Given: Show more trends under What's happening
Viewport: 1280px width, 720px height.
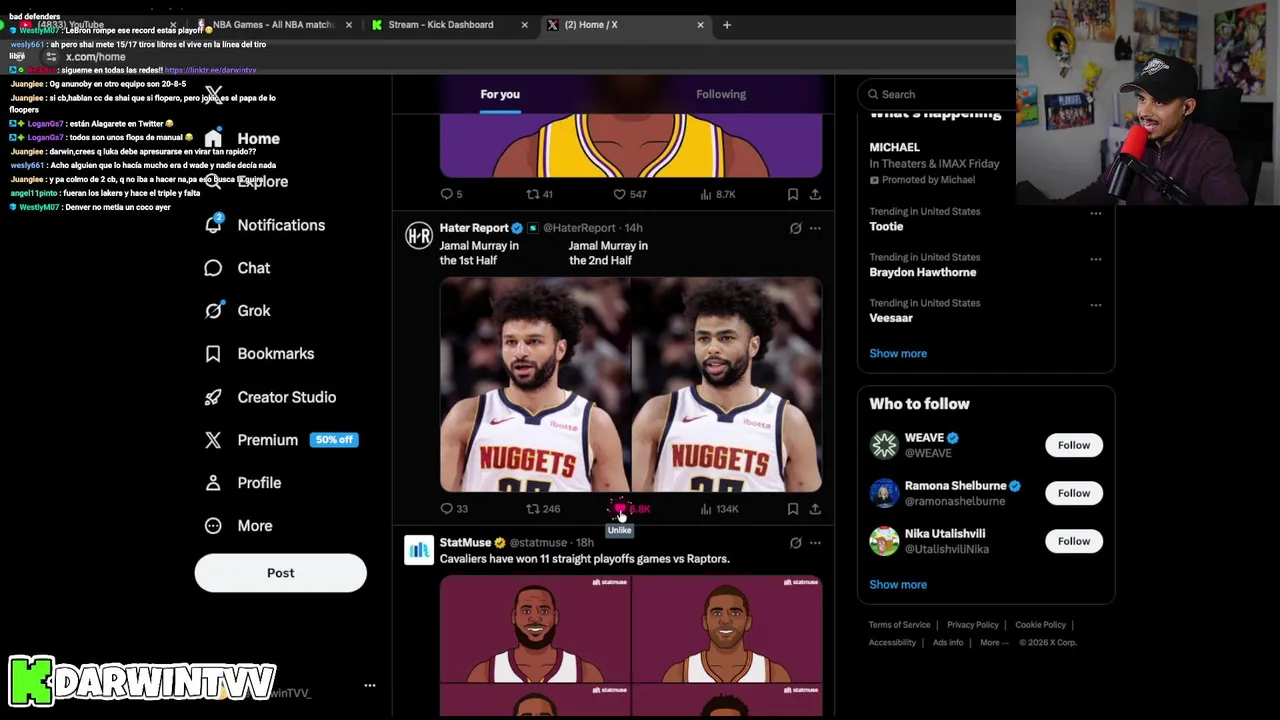Looking at the screenshot, I should [x=898, y=353].
